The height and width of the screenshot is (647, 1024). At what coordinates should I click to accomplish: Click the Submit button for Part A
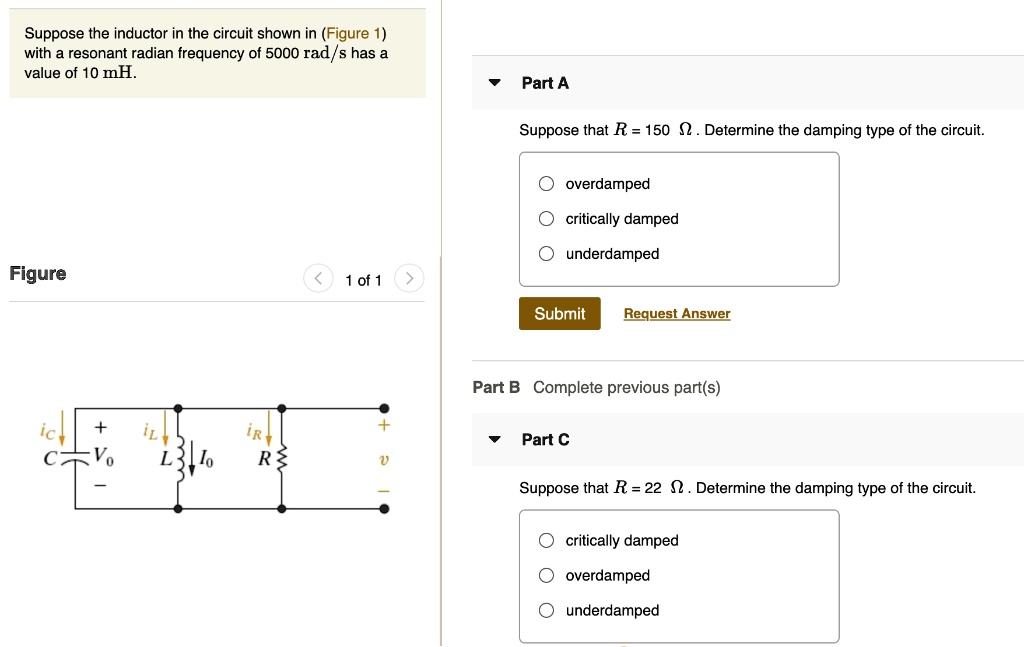pyautogui.click(x=559, y=313)
